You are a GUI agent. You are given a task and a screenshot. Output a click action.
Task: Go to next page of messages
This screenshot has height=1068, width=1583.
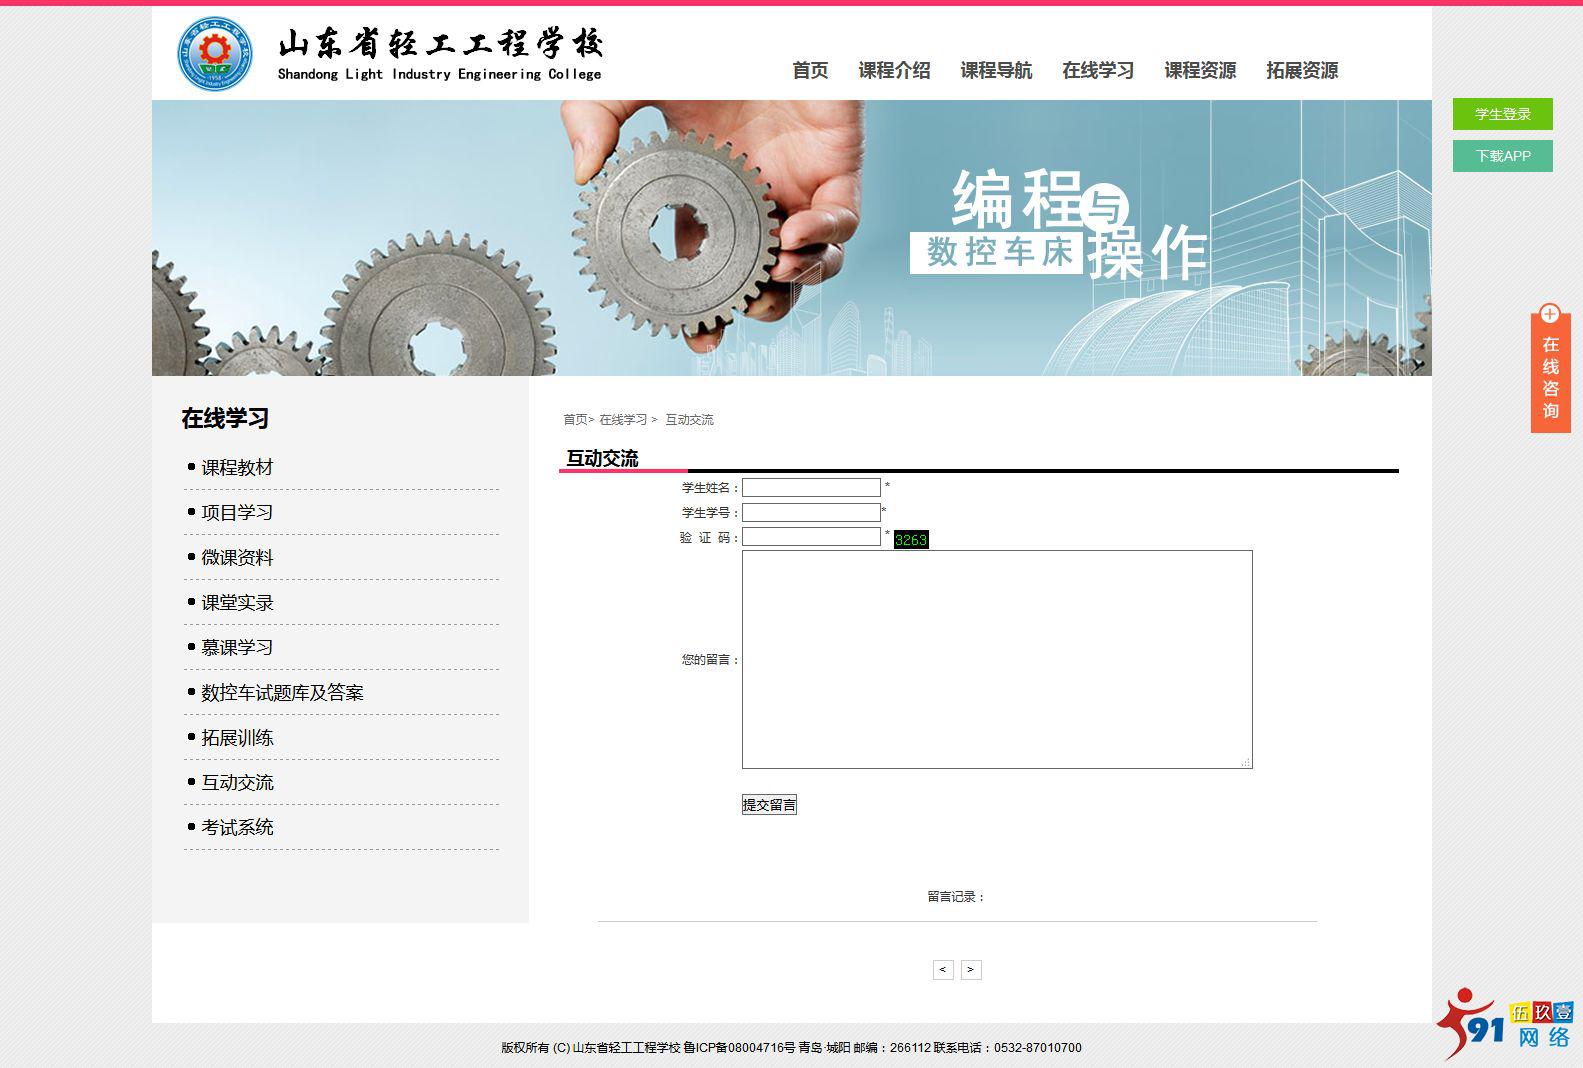[x=971, y=970]
